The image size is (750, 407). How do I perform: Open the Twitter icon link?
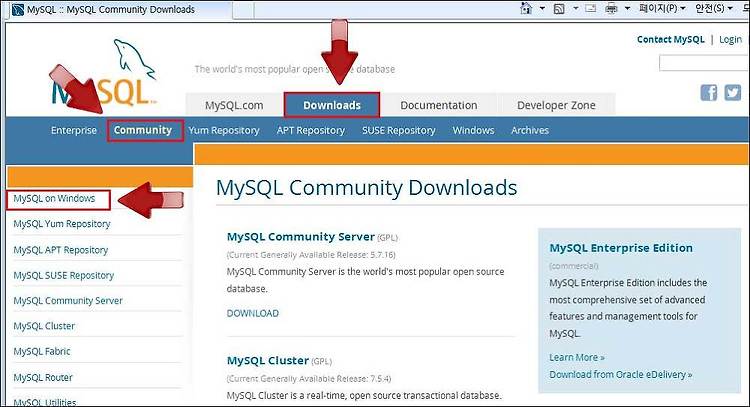(732, 92)
